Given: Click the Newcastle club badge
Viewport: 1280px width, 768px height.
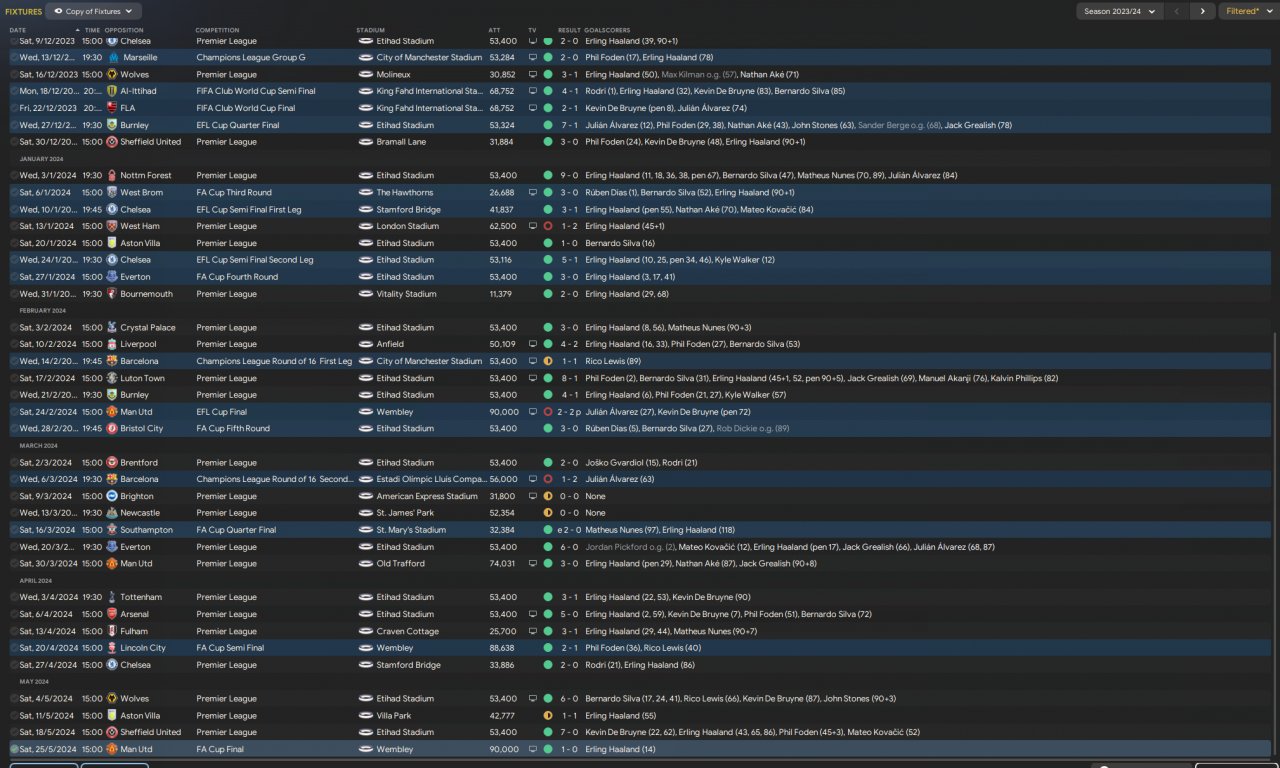Looking at the screenshot, I should (x=112, y=513).
